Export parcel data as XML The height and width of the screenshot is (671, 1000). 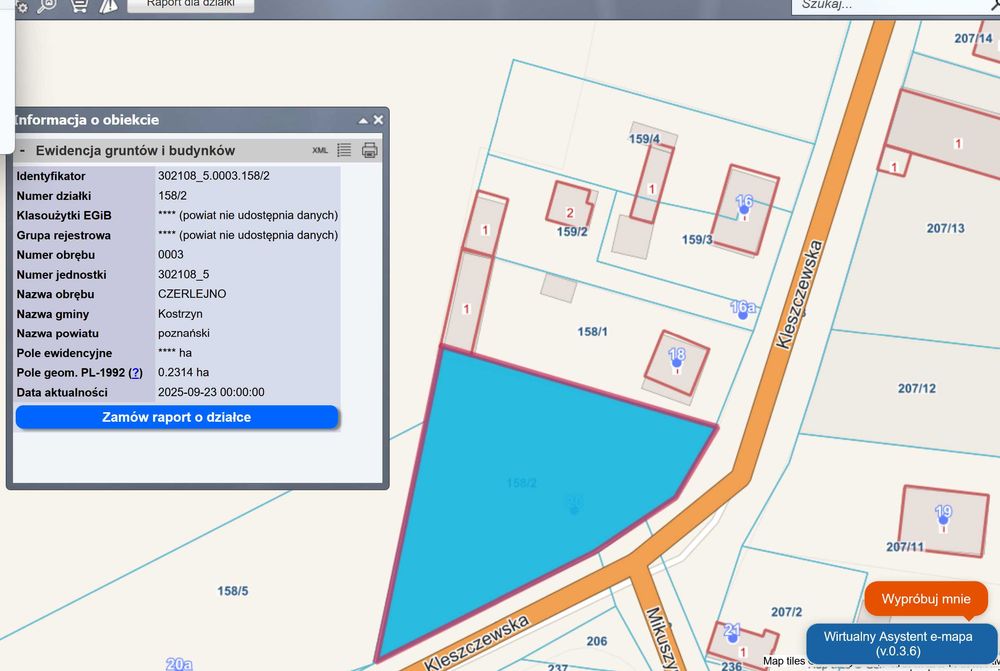pos(320,151)
